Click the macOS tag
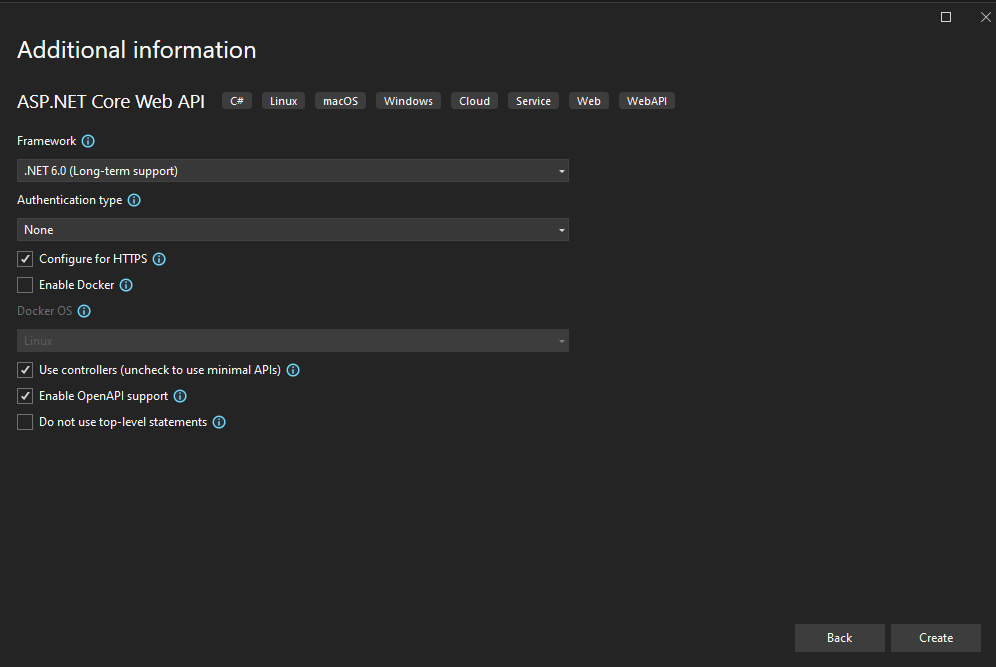Viewport: 996px width, 667px height. [340, 101]
